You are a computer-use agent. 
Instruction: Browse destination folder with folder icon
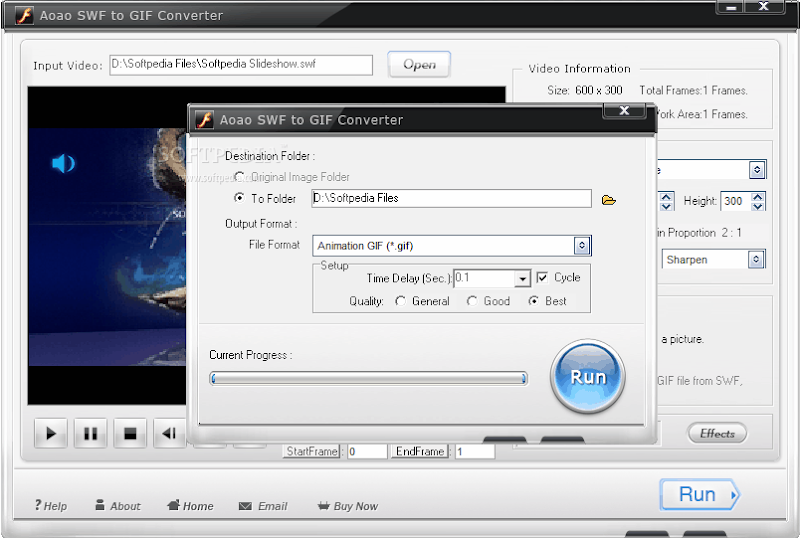tap(609, 200)
